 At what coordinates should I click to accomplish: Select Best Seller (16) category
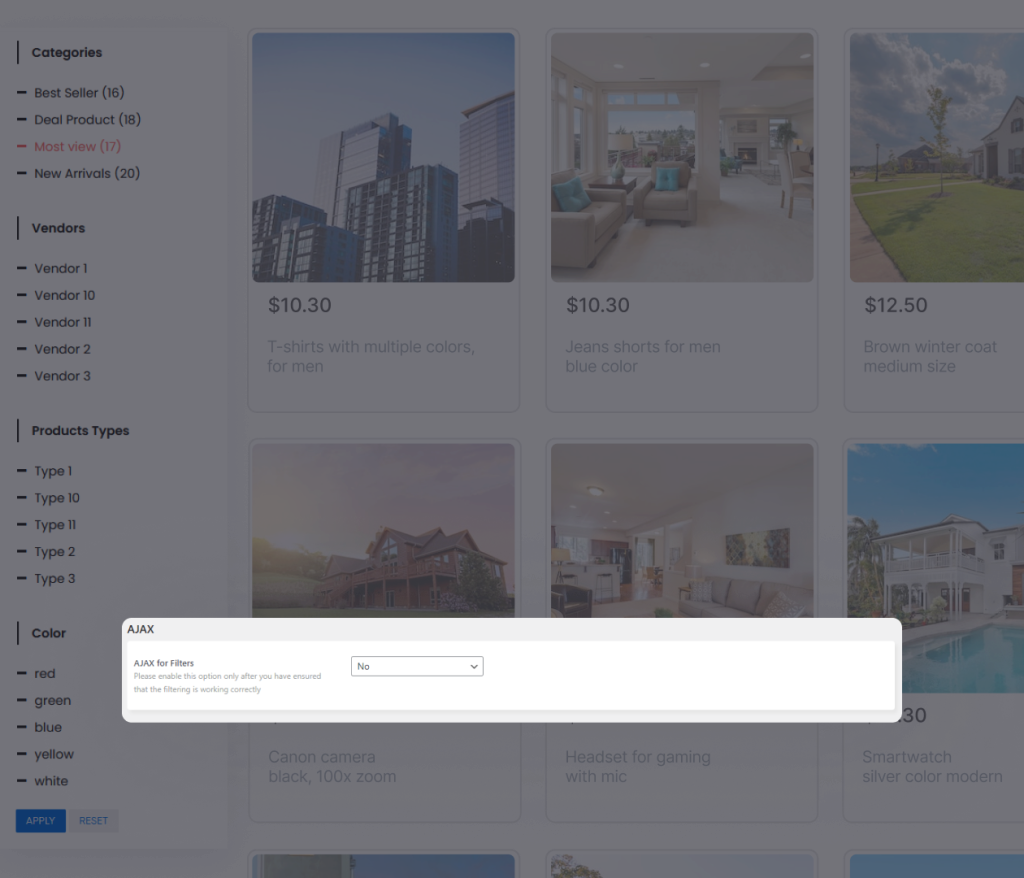(x=79, y=93)
